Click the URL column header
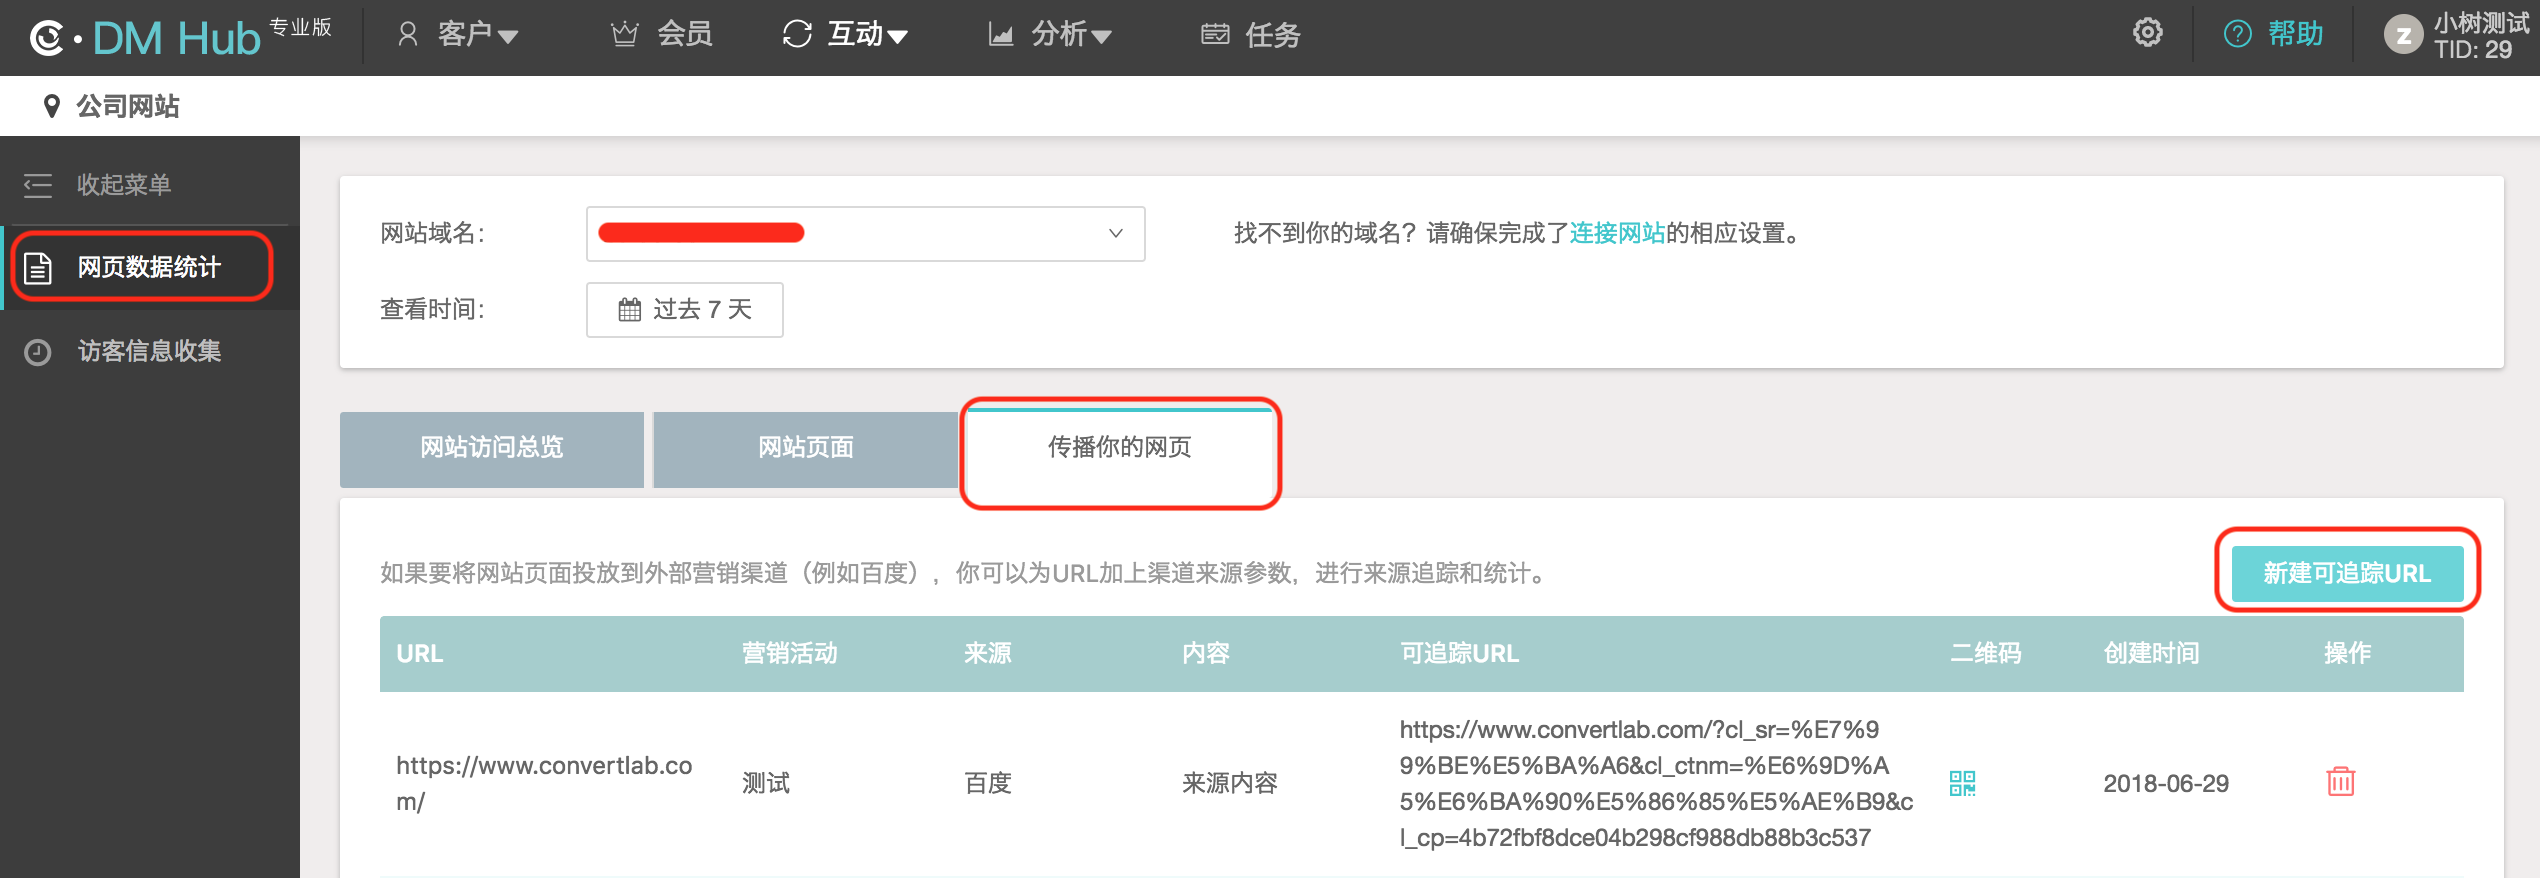 click(x=420, y=654)
